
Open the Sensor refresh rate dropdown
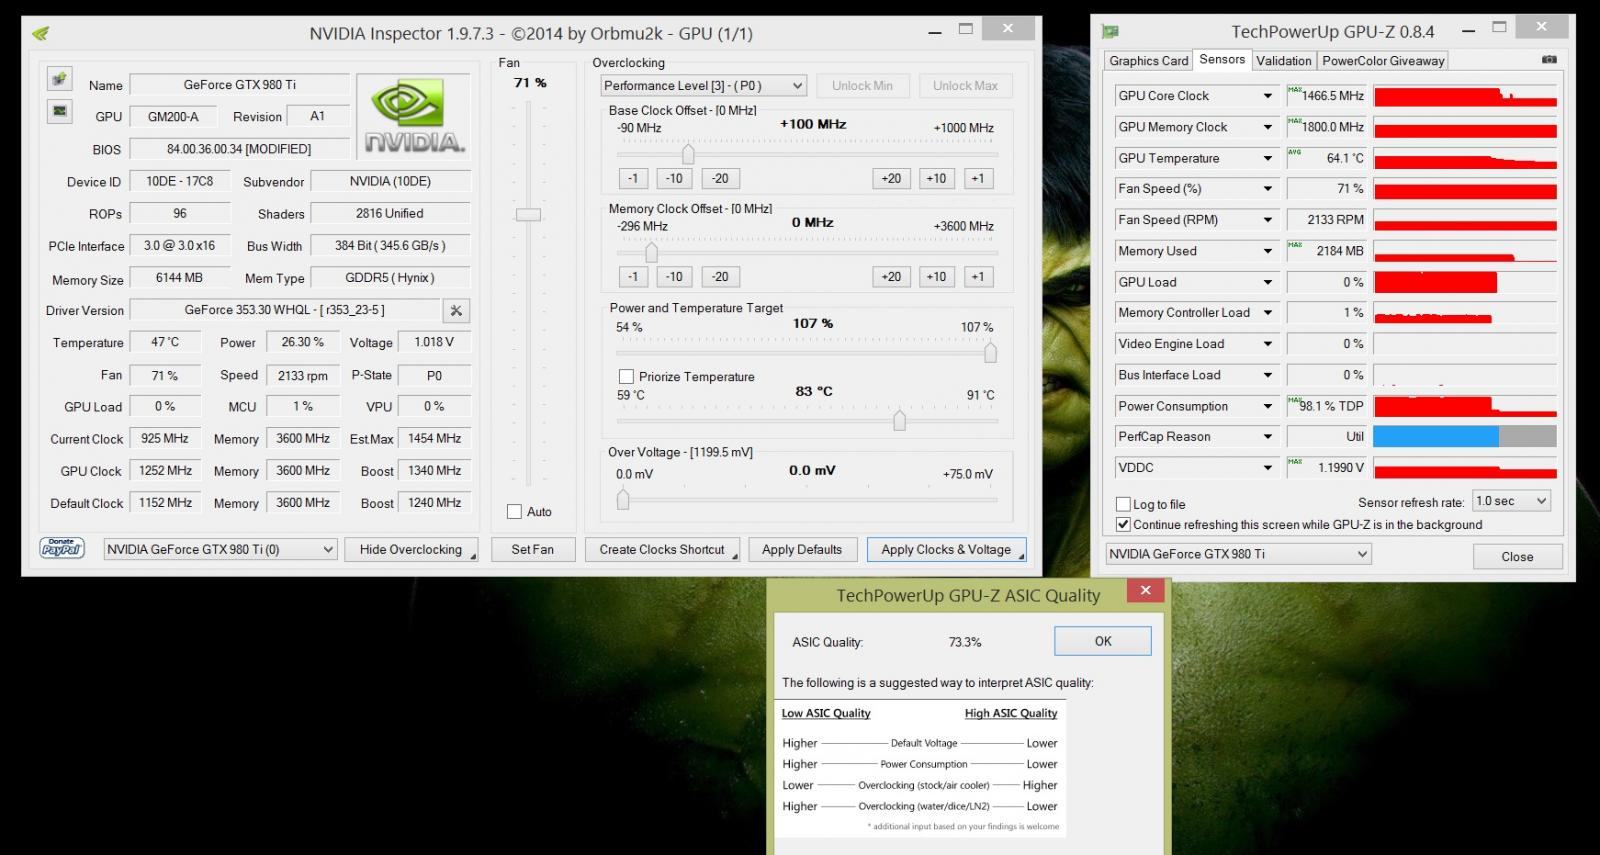[1512, 501]
